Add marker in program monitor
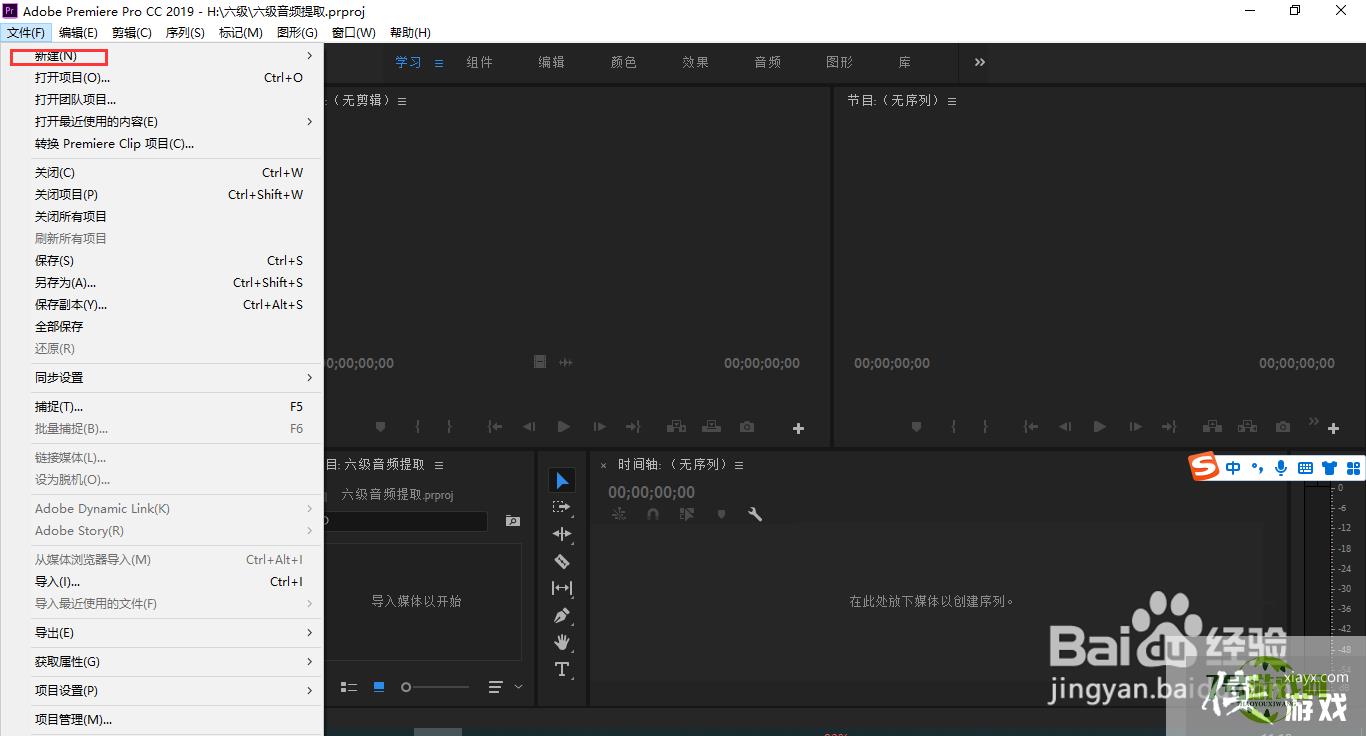 point(916,427)
